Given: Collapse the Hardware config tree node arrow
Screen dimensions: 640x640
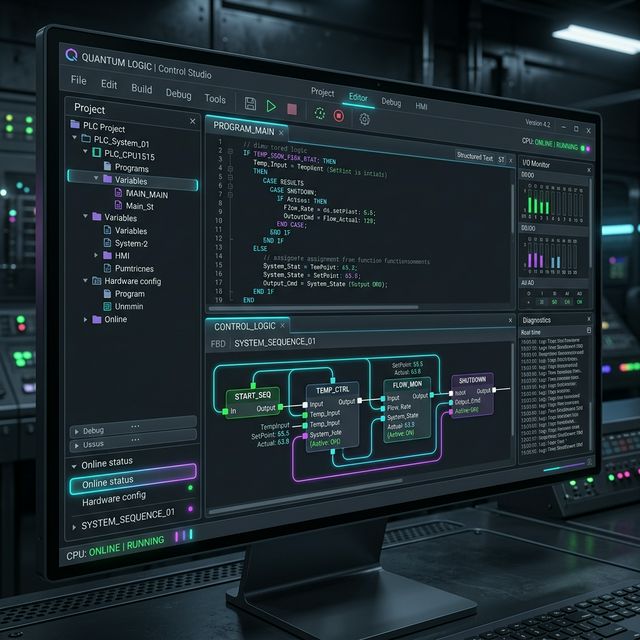Looking at the screenshot, I should 85,280.
